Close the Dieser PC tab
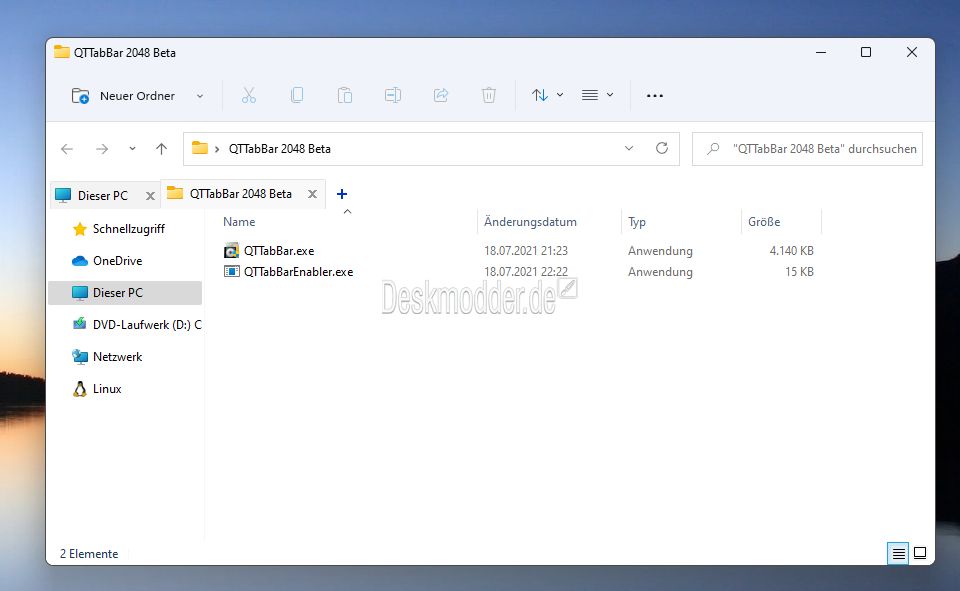 click(150, 196)
